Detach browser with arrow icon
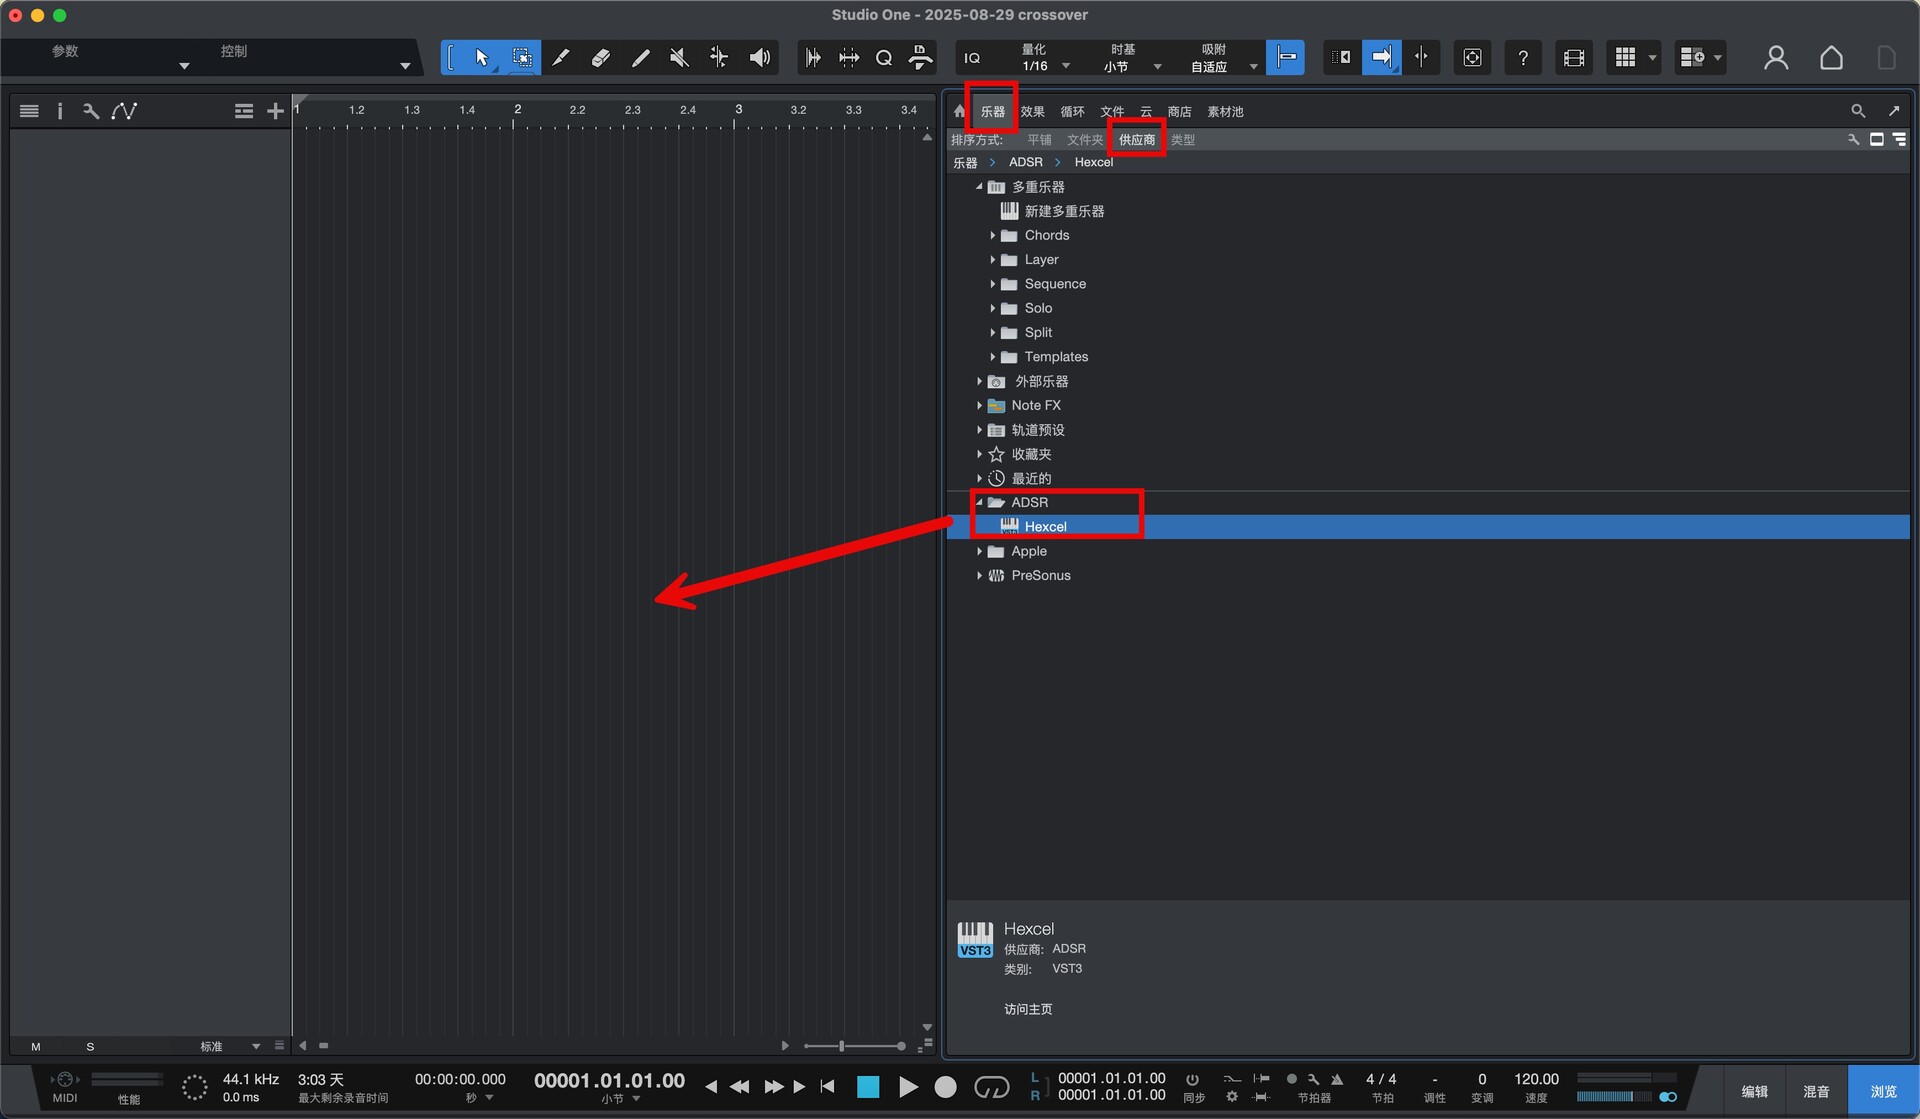 click(1894, 111)
